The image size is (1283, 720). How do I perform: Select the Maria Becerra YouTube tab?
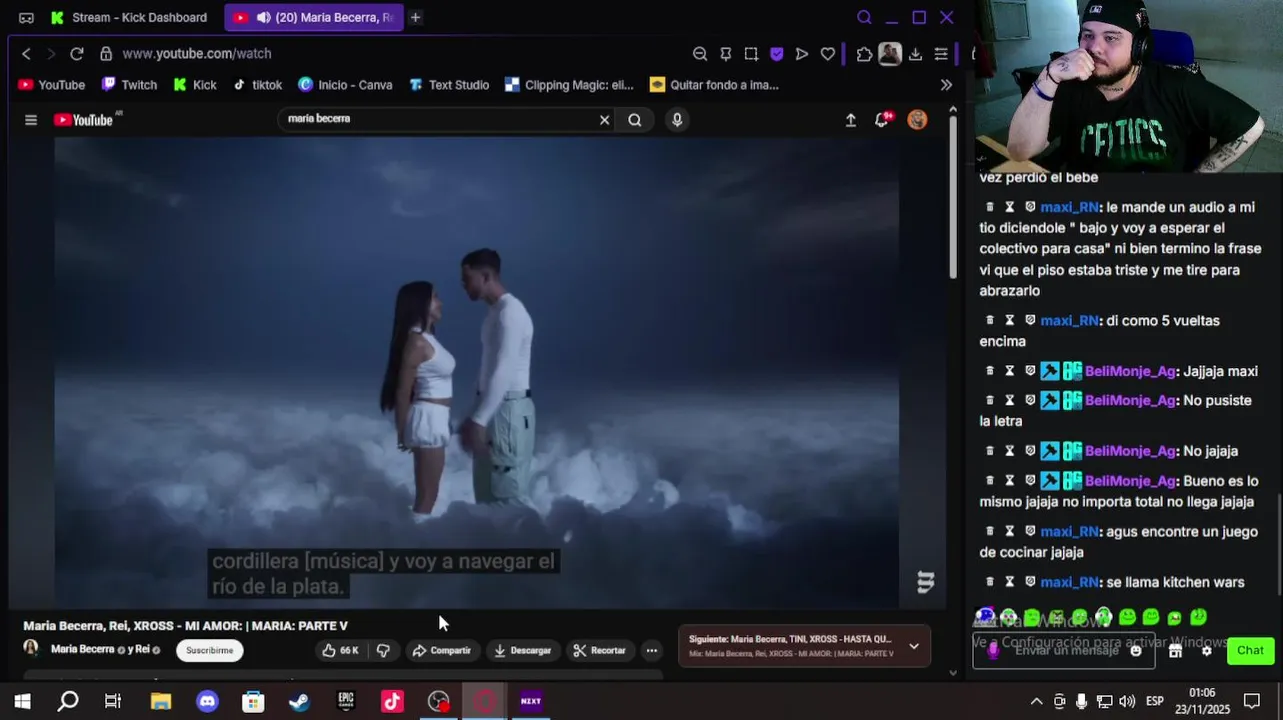tap(313, 17)
